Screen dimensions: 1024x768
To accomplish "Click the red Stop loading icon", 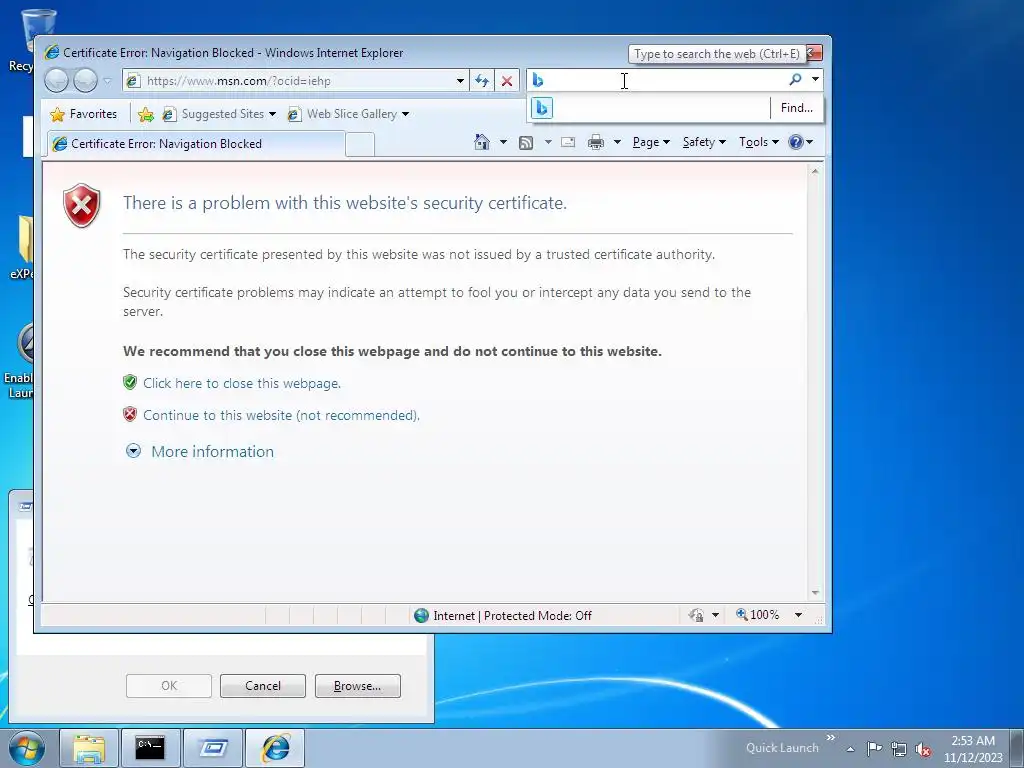I will click(507, 81).
